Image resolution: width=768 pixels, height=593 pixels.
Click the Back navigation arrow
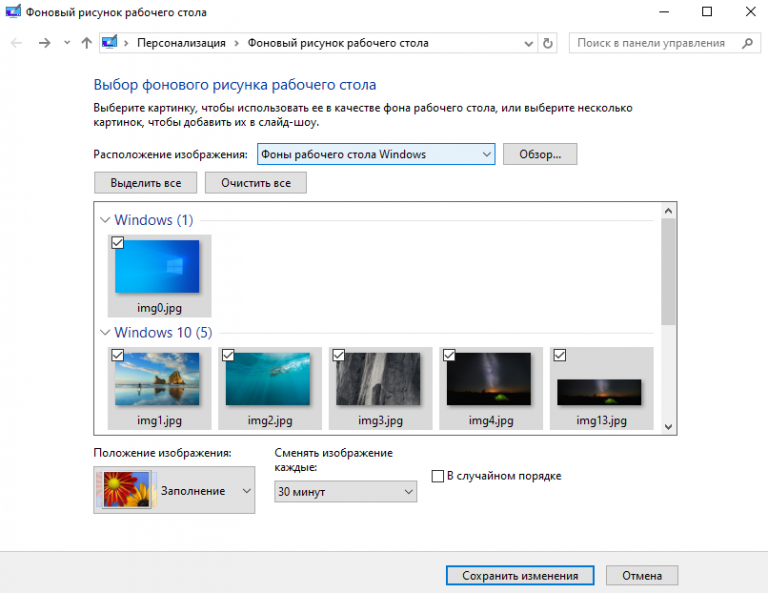[x=16, y=43]
